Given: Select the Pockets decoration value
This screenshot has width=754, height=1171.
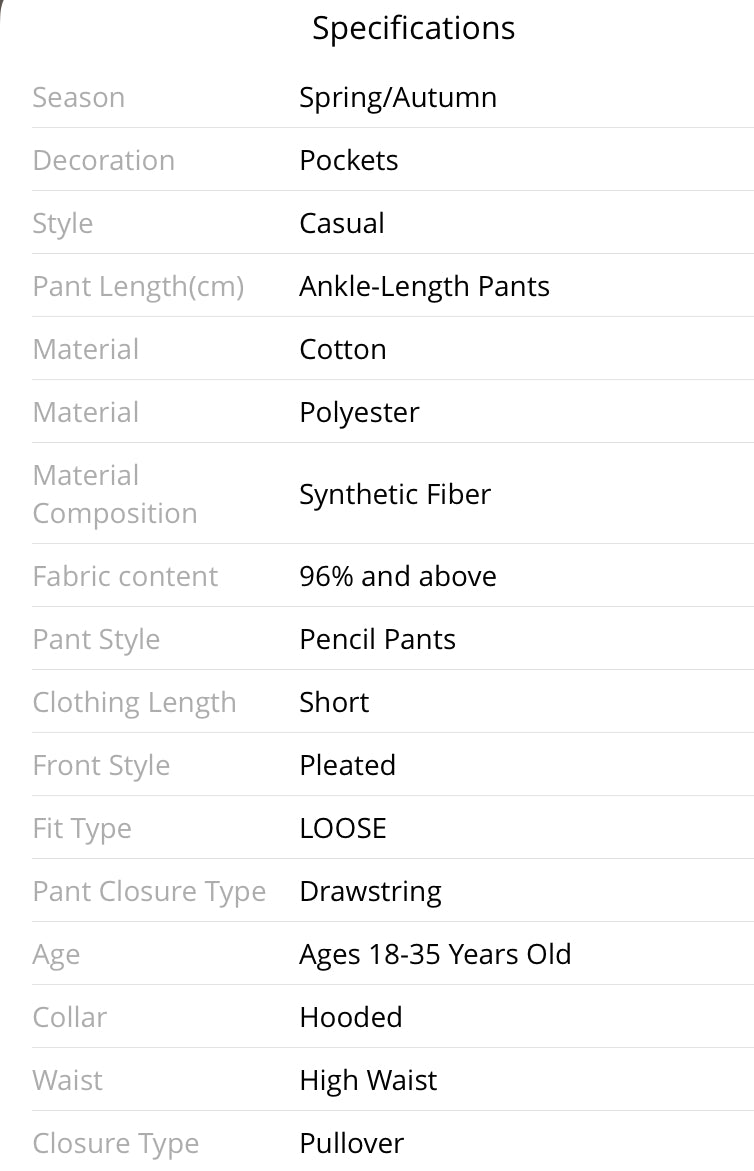Looking at the screenshot, I should tap(348, 161).
